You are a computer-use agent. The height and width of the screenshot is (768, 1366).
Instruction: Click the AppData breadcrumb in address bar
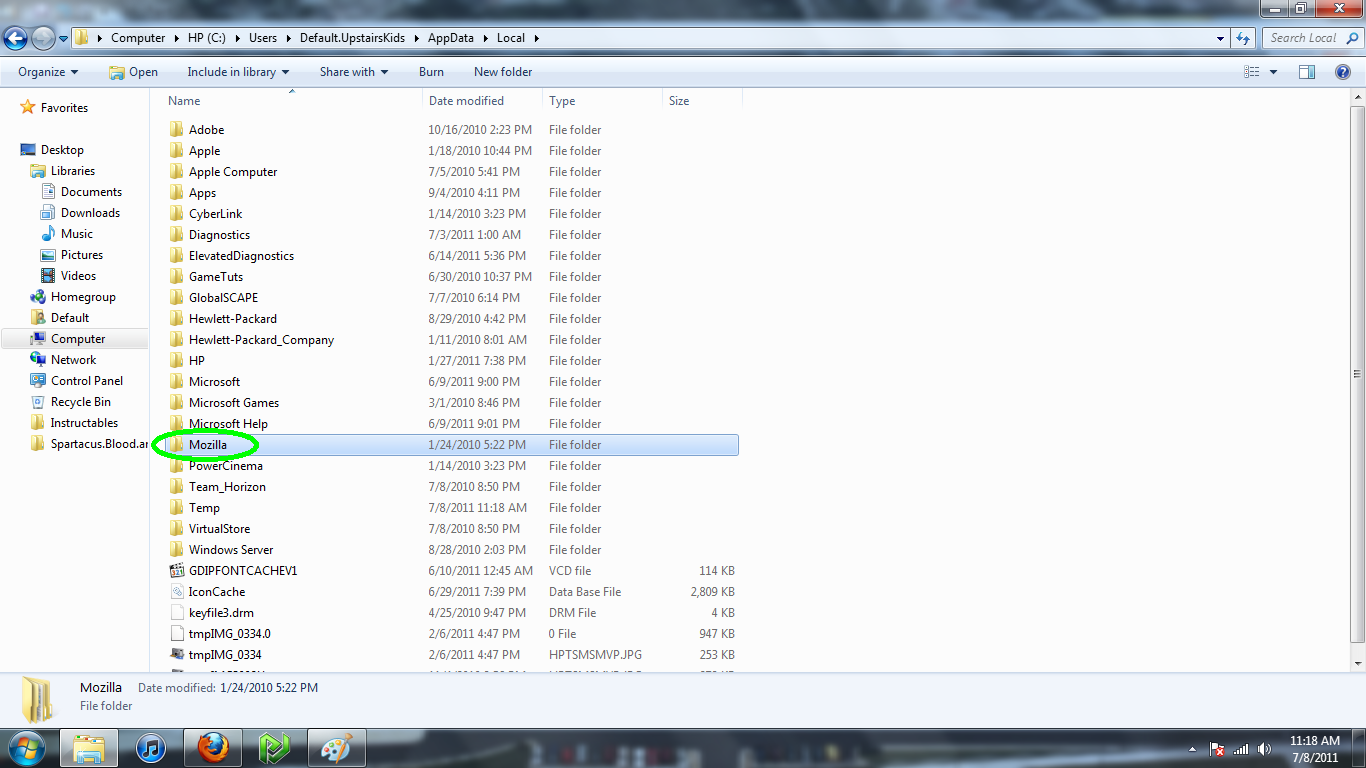click(449, 38)
